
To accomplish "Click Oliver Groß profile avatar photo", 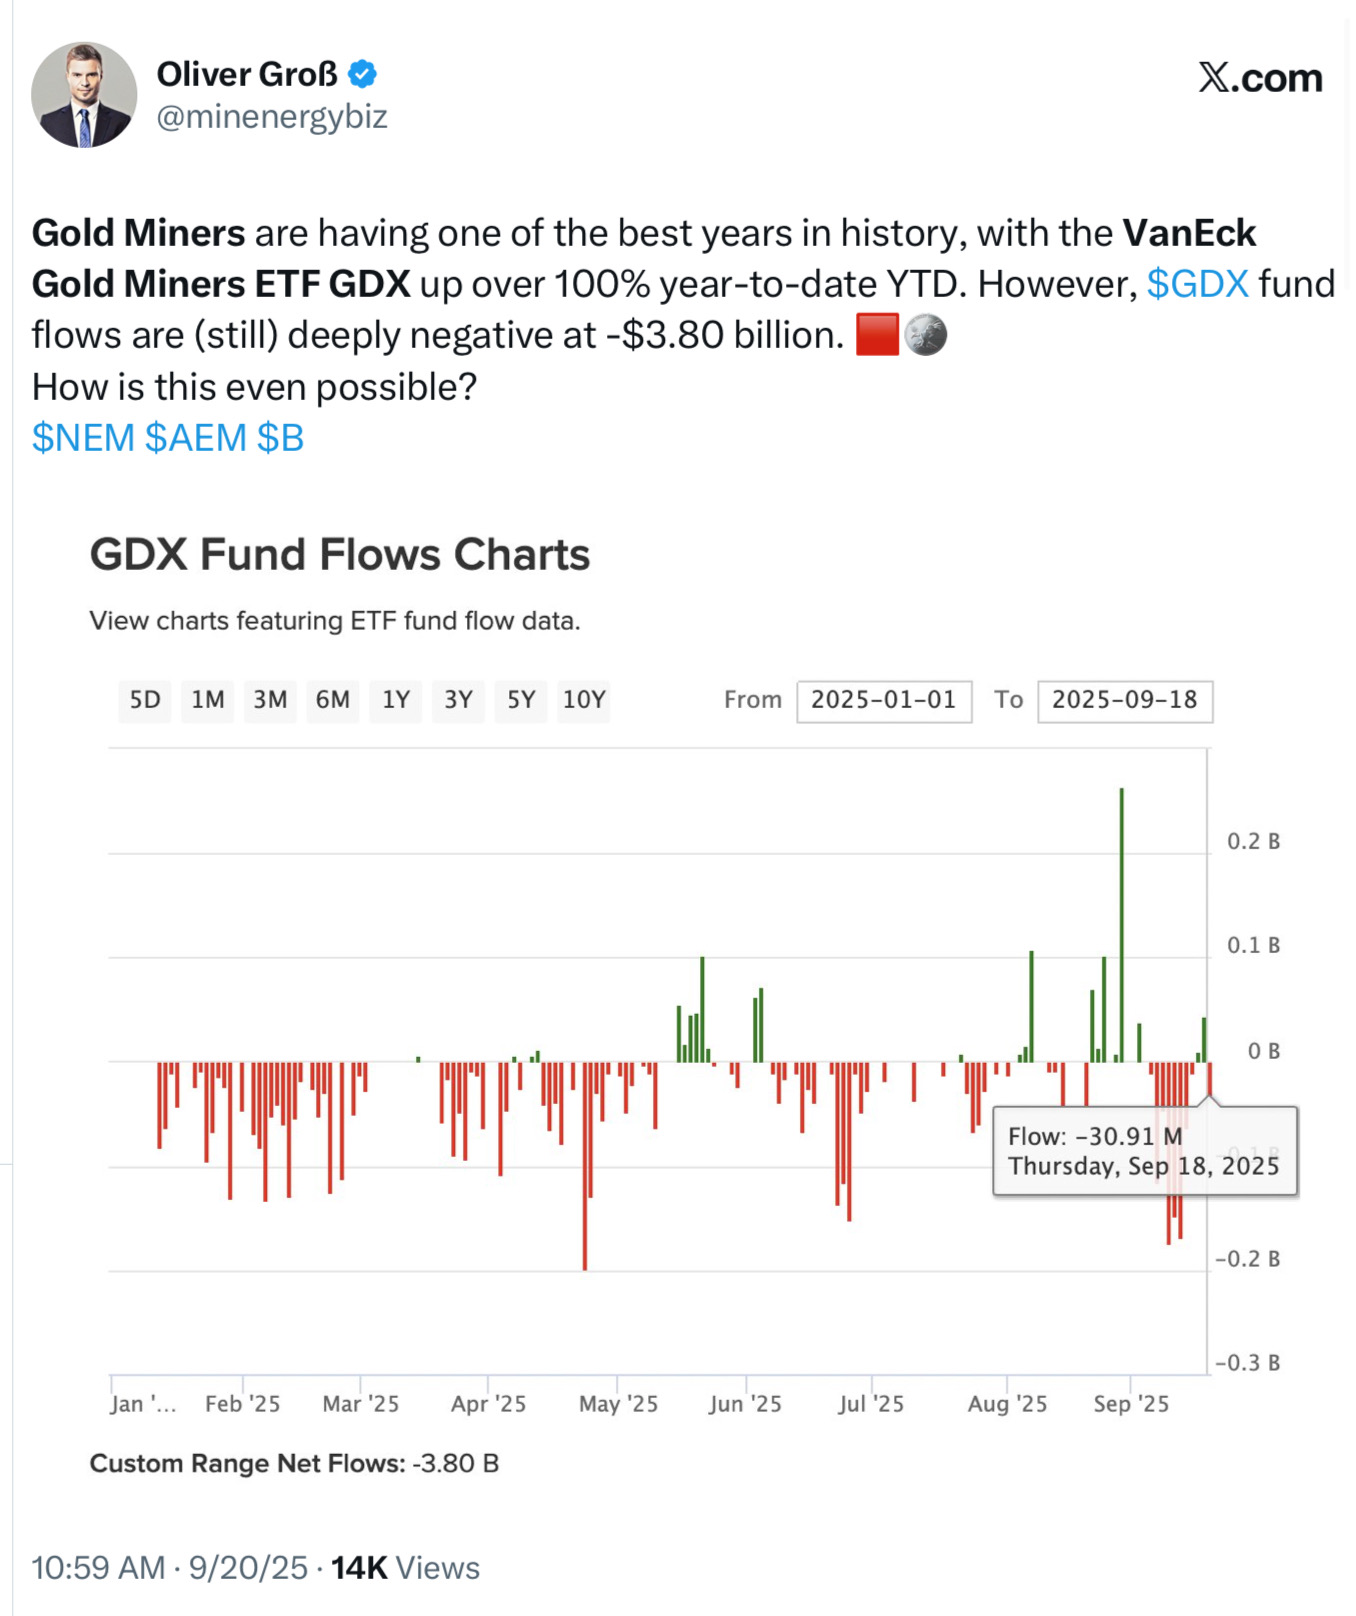I will [84, 95].
